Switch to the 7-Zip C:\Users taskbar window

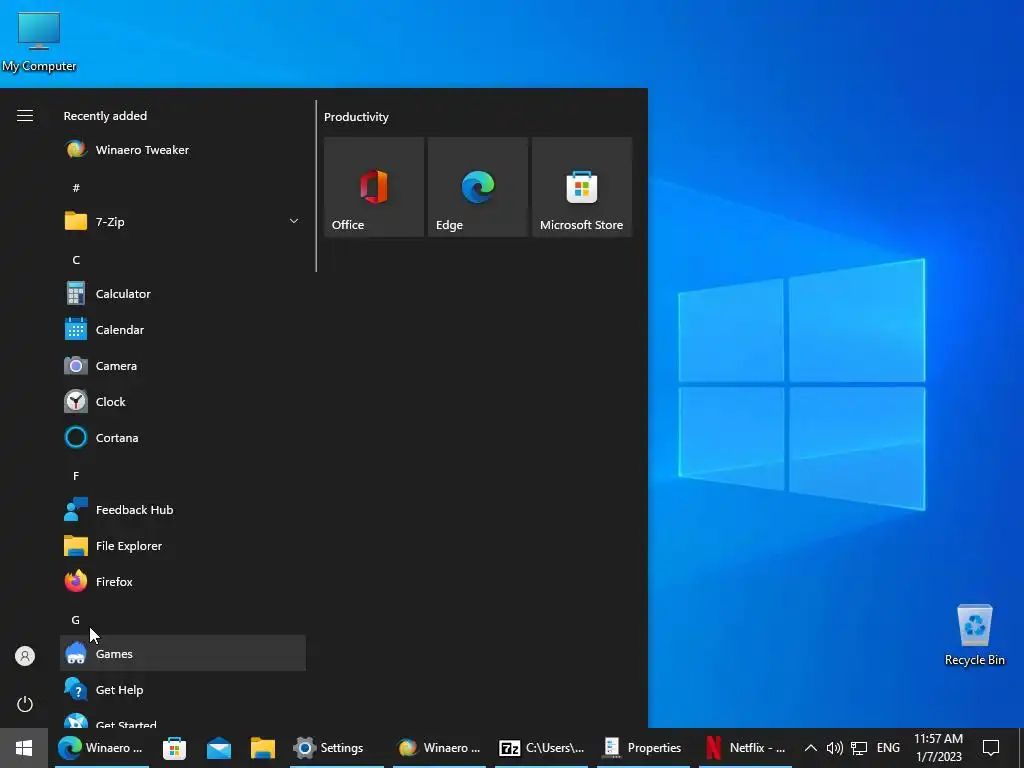click(541, 748)
